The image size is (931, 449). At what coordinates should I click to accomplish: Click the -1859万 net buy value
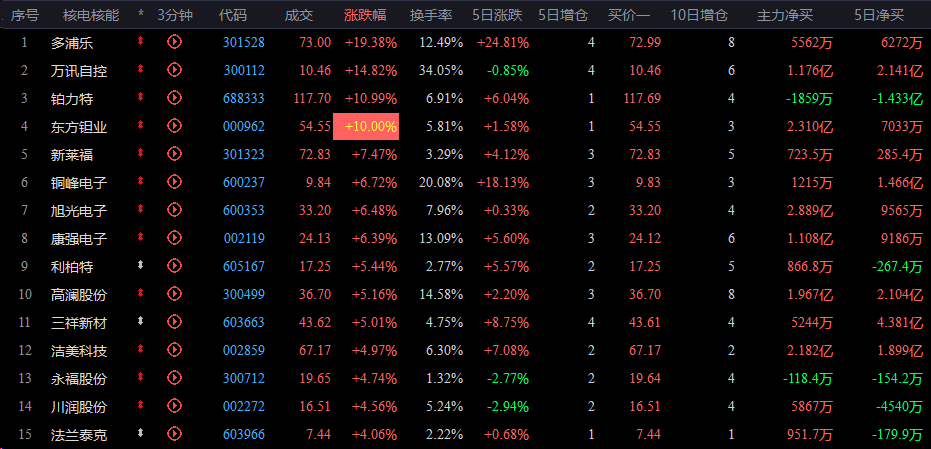809,99
